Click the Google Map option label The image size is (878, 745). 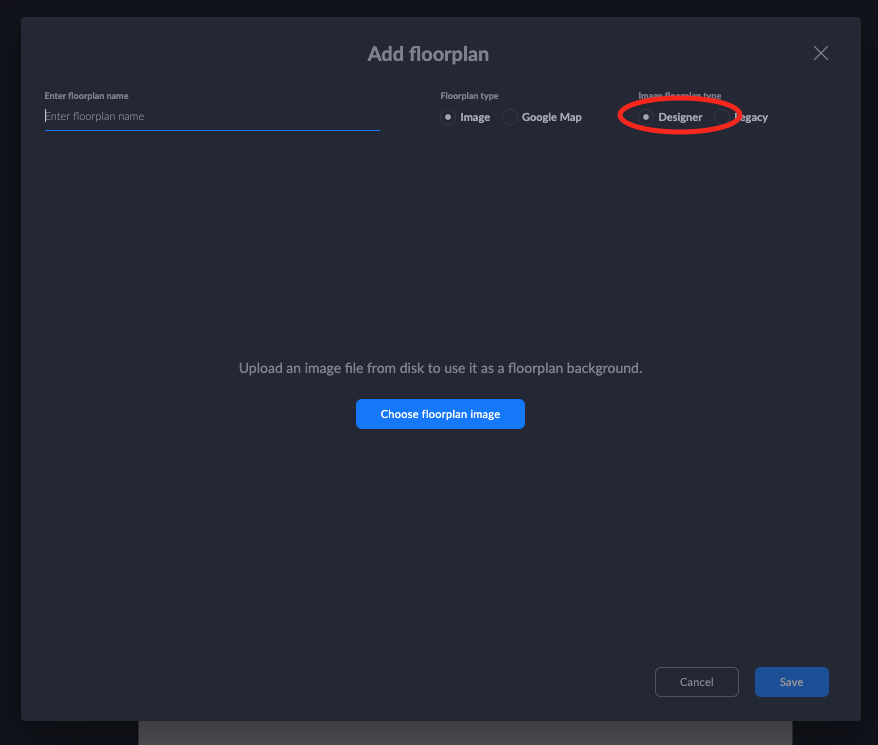[551, 117]
